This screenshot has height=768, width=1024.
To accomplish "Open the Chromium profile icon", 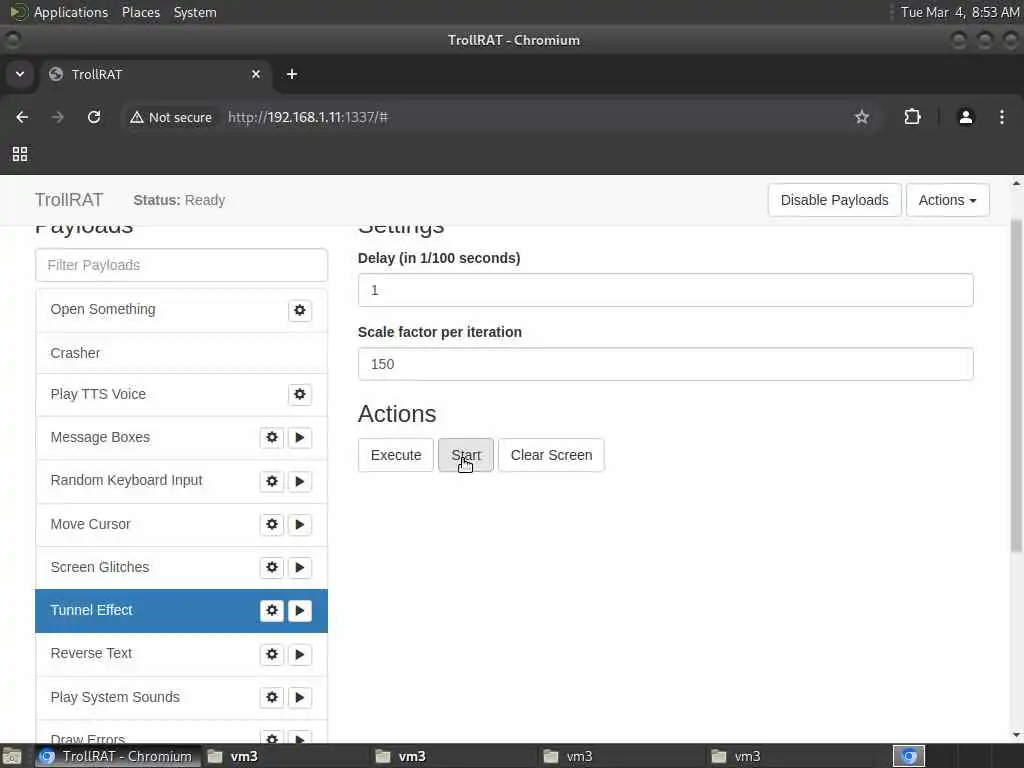I will 966,118.
